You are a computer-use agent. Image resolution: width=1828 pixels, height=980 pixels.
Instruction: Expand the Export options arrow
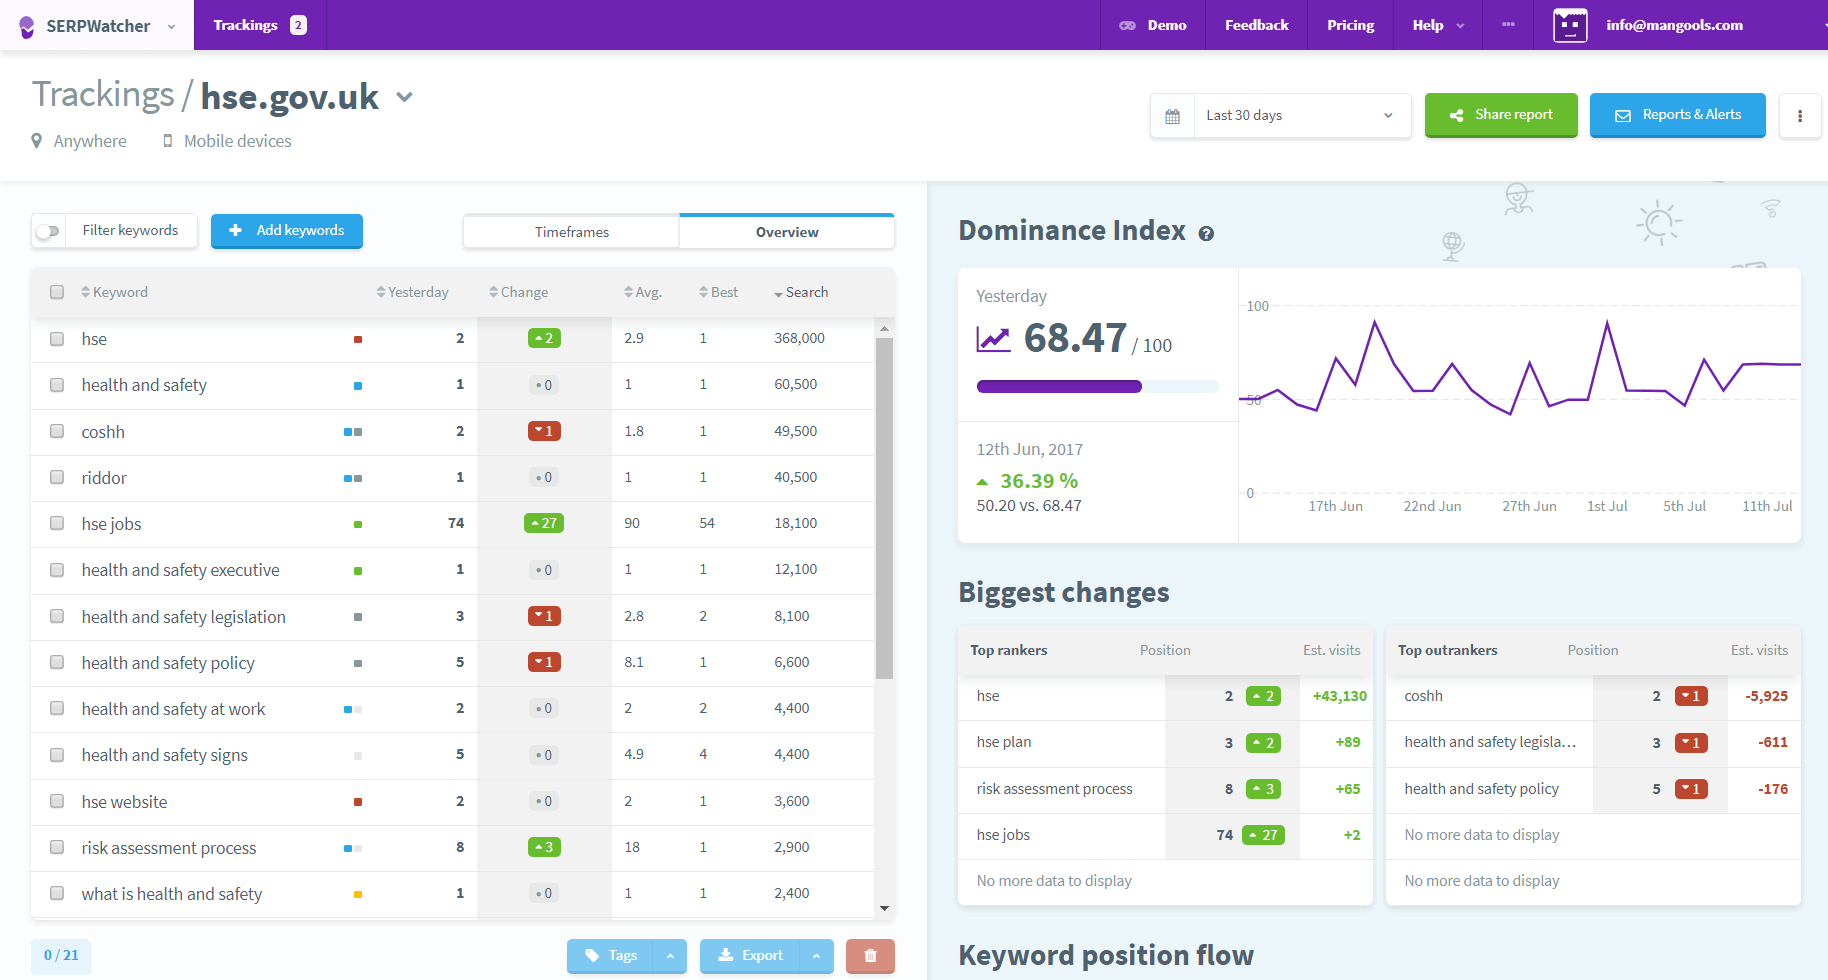[817, 956]
